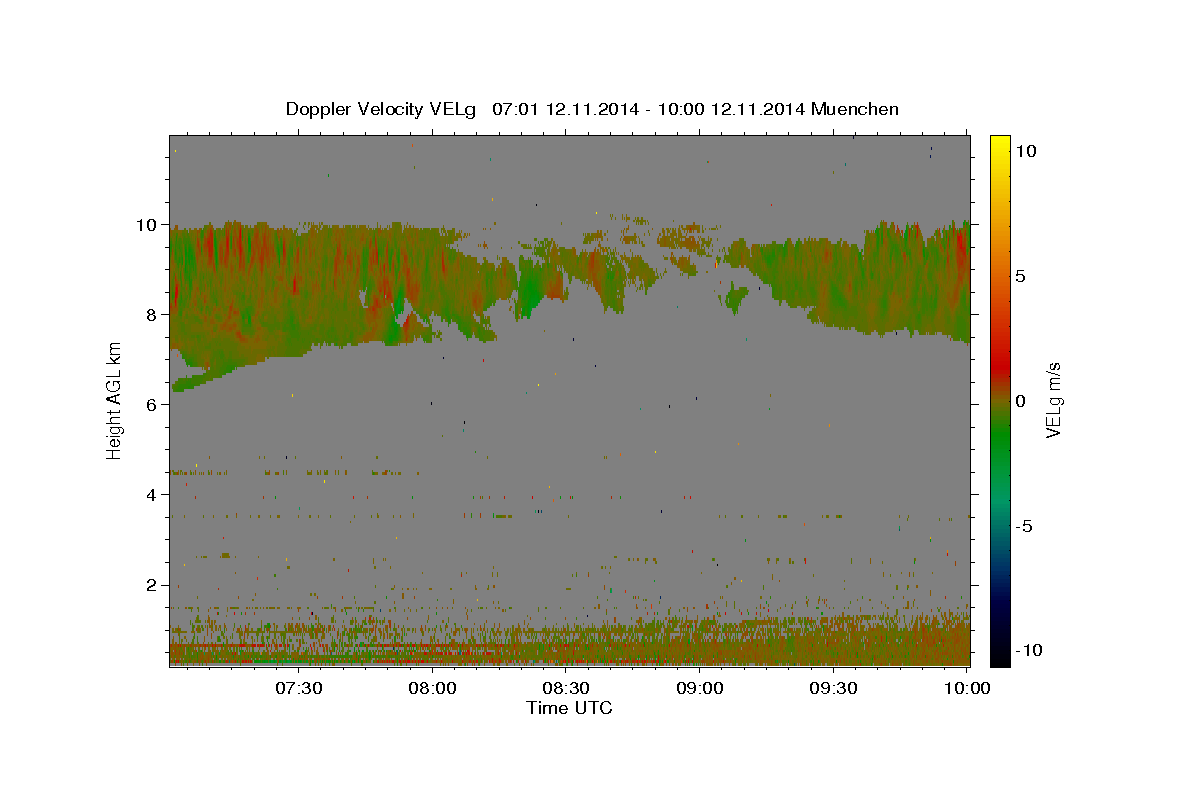Click the '09:00' time tick label

pyautogui.click(x=700, y=689)
